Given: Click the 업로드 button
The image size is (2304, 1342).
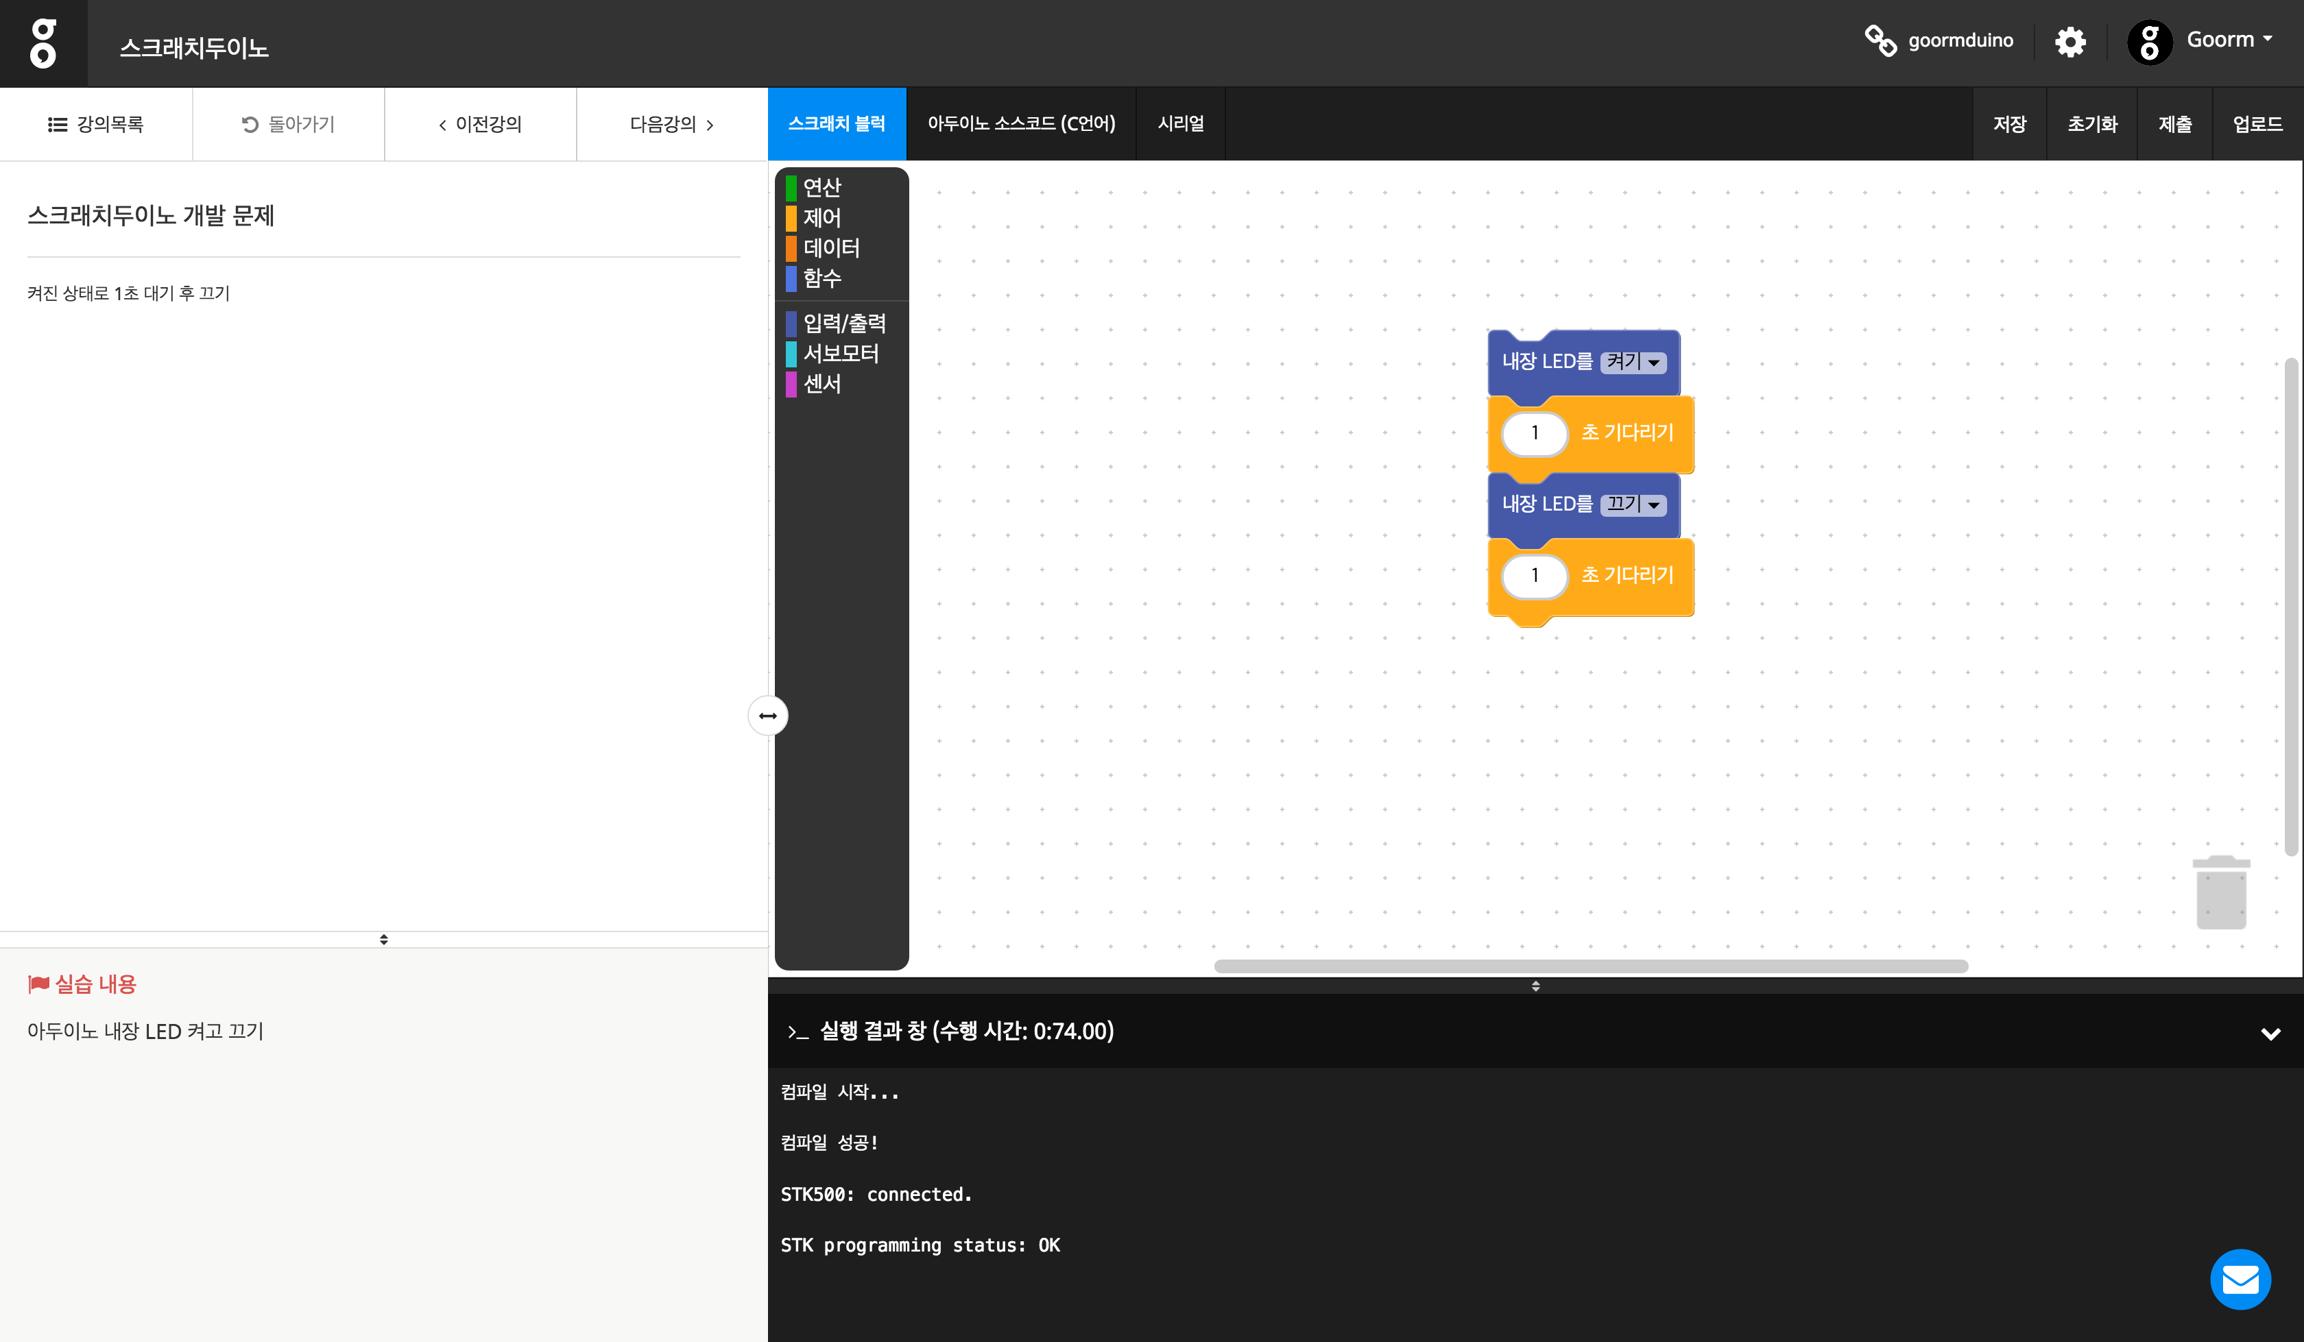Looking at the screenshot, I should (2257, 124).
